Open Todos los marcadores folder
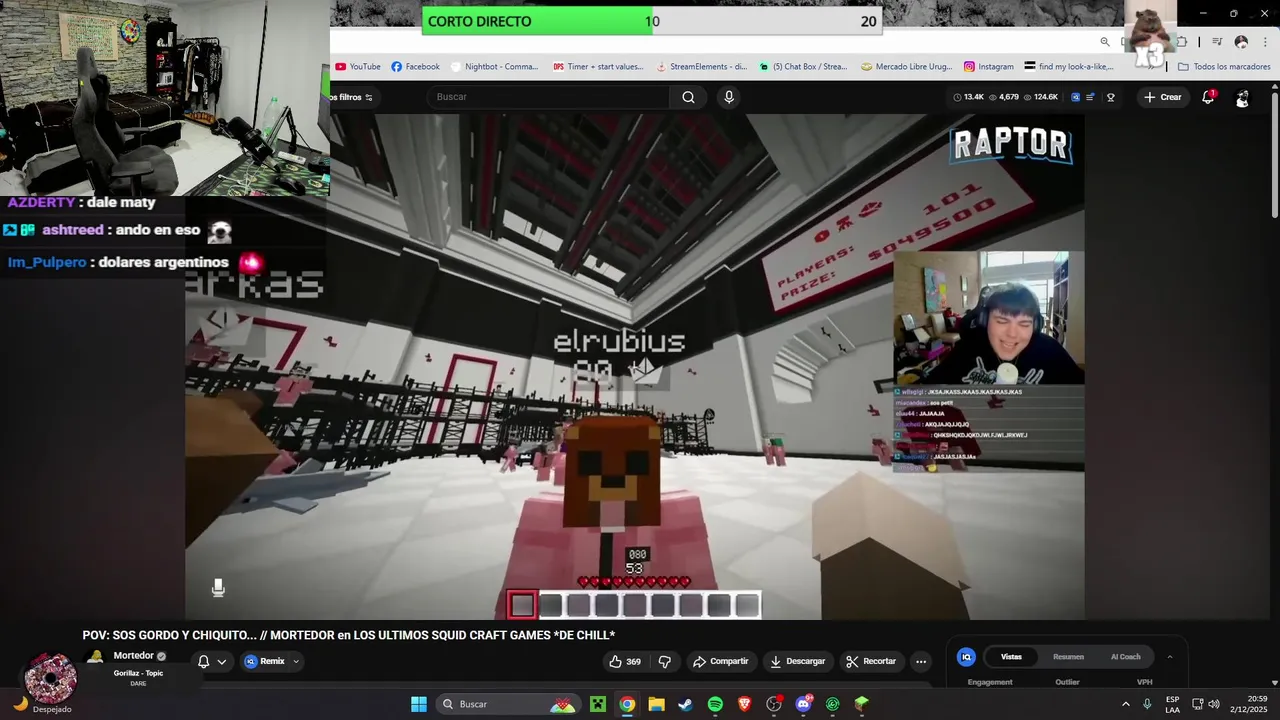Viewport: 1280px width, 720px height. coord(1224,67)
